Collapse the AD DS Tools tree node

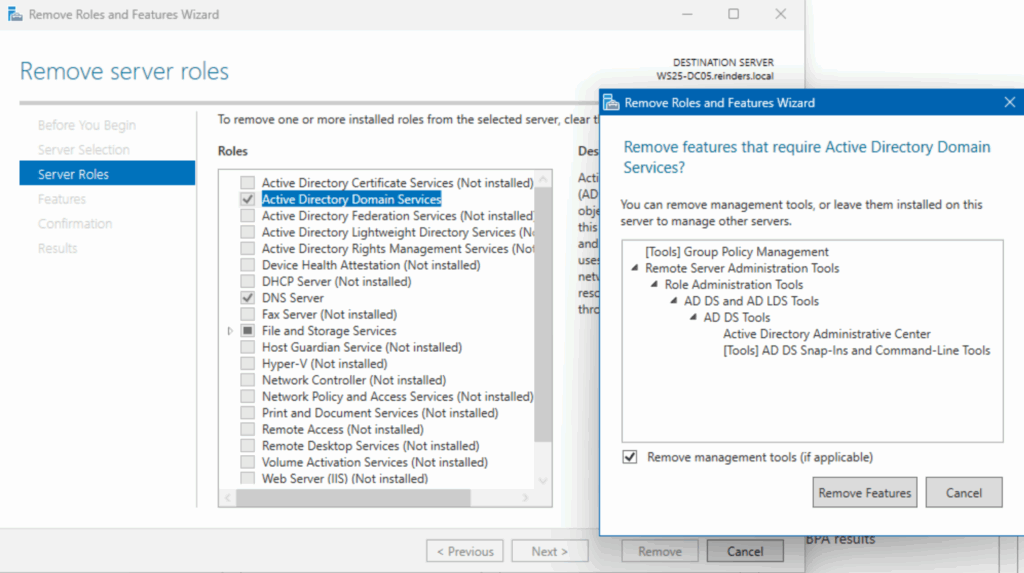point(693,317)
